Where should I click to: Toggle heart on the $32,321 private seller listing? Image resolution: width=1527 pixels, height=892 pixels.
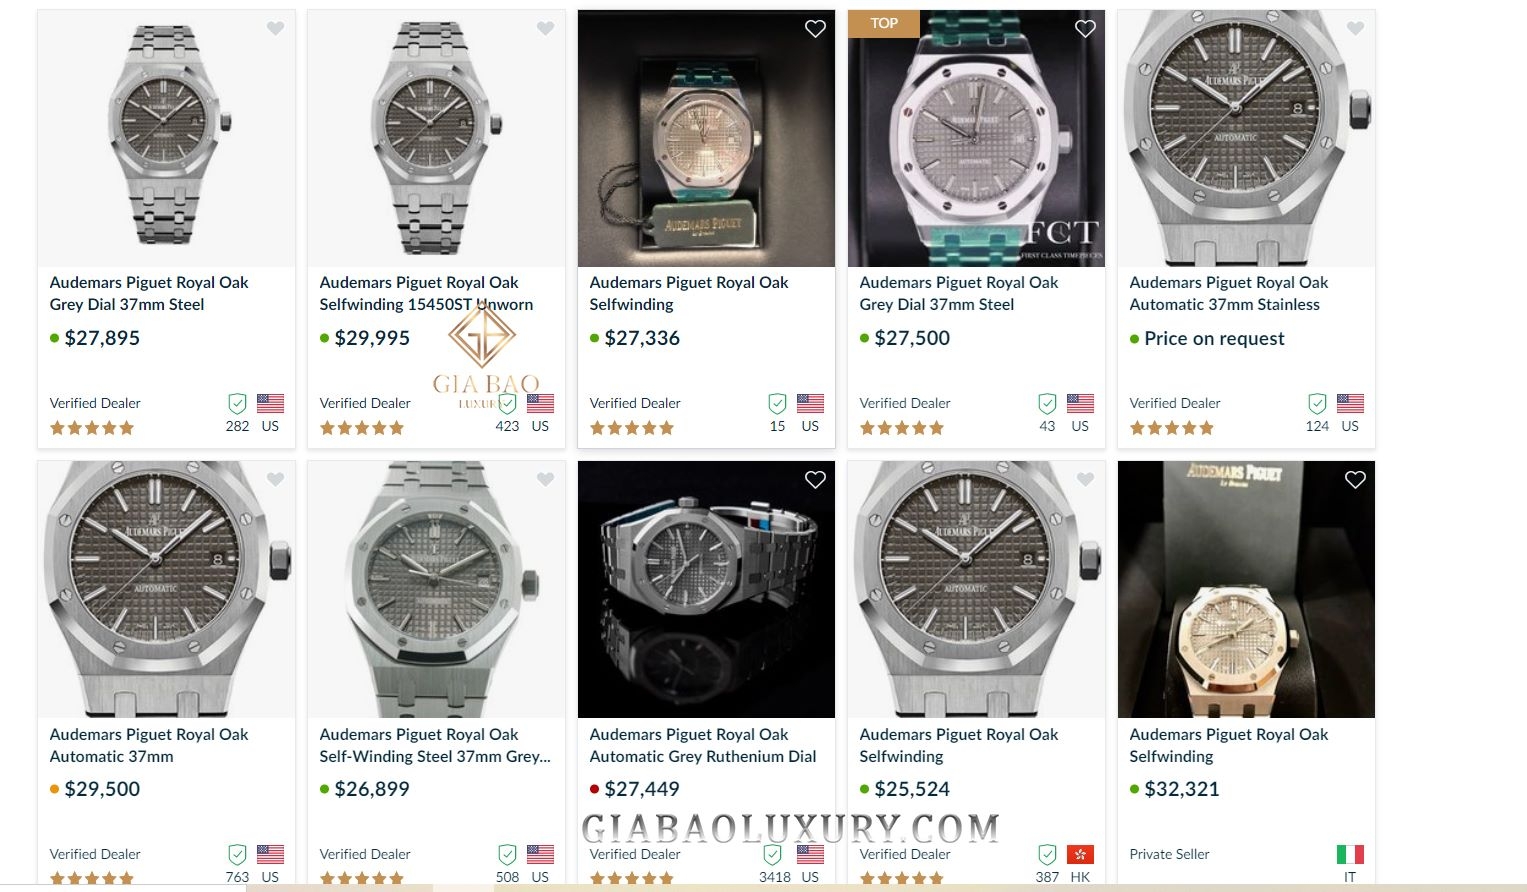tap(1355, 480)
